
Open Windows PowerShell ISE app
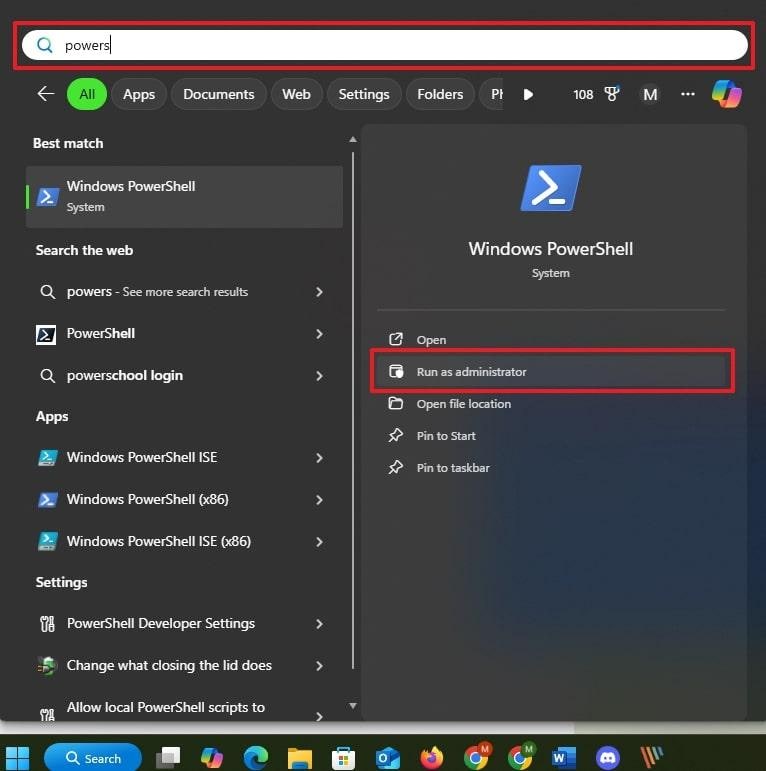tap(142, 458)
